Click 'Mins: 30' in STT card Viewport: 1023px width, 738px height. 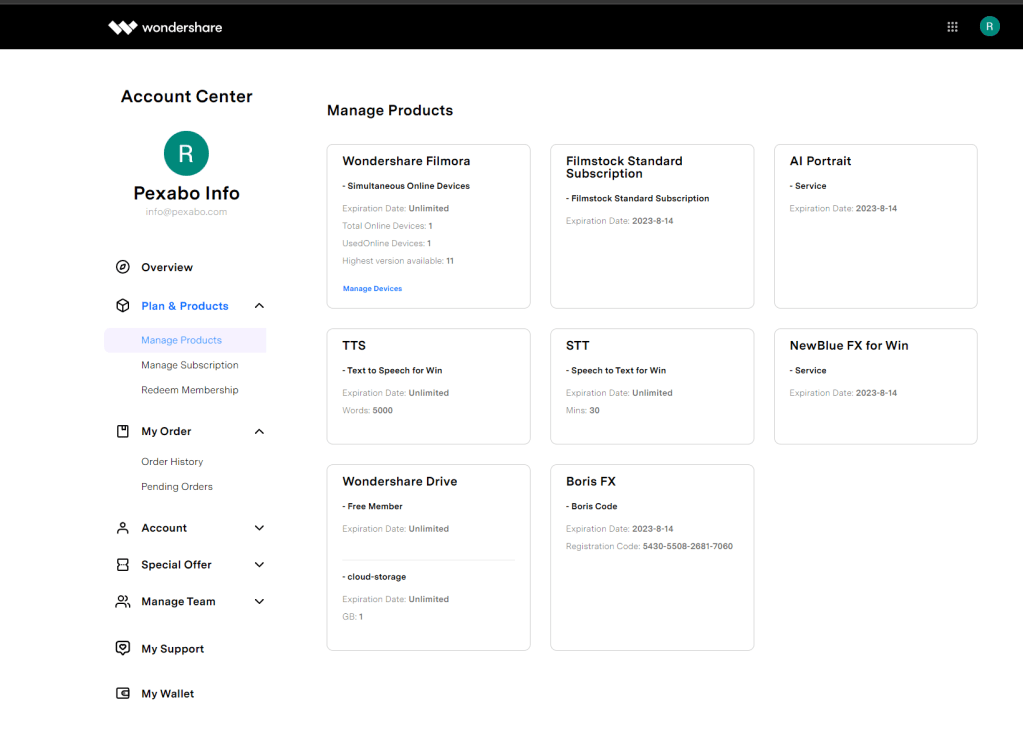click(583, 410)
